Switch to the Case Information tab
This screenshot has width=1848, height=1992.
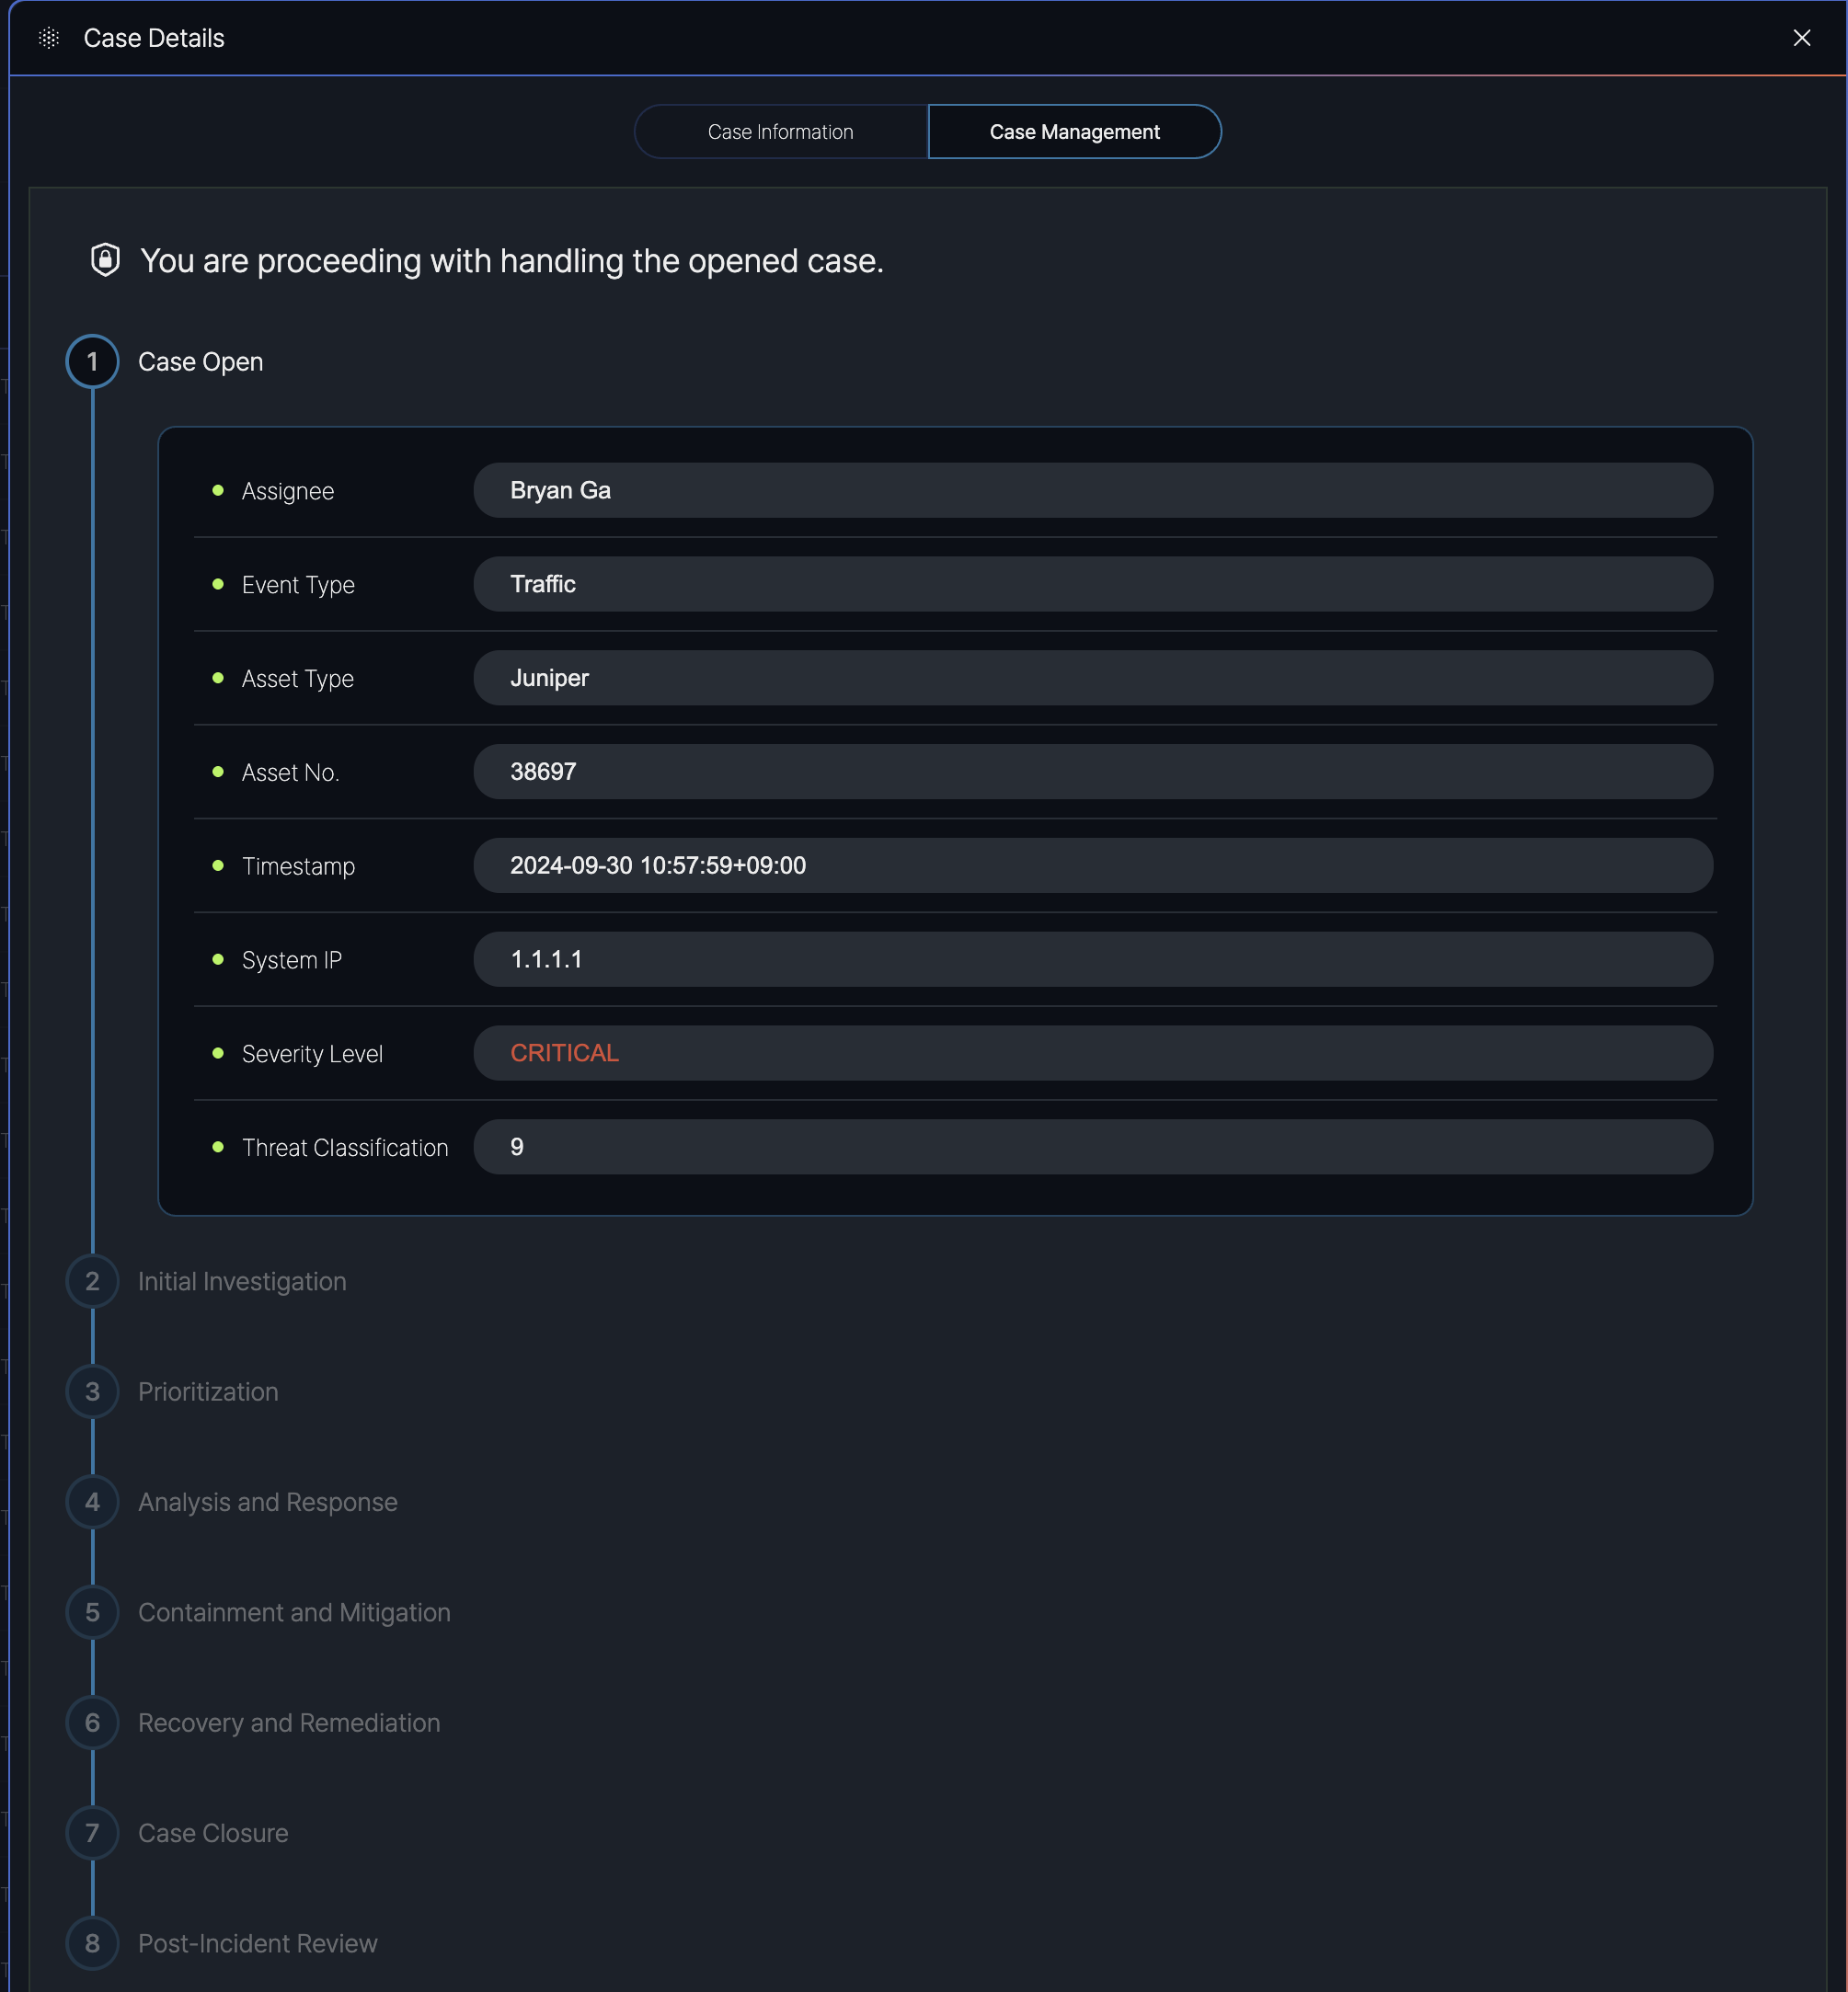(780, 132)
